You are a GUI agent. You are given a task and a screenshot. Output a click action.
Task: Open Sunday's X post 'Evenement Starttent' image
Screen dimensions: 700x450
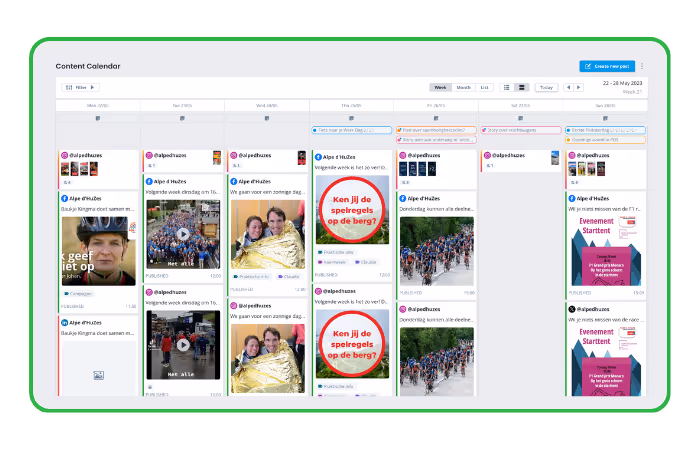tap(606, 362)
